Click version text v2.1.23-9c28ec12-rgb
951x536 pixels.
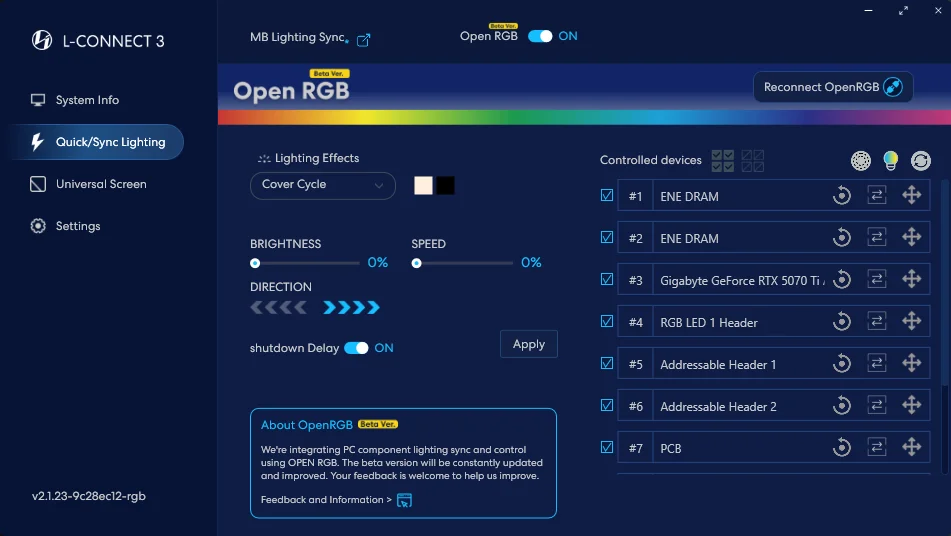click(x=89, y=496)
